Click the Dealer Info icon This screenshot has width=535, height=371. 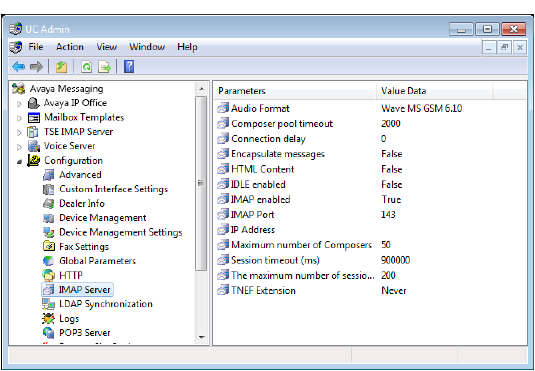pyautogui.click(x=48, y=203)
